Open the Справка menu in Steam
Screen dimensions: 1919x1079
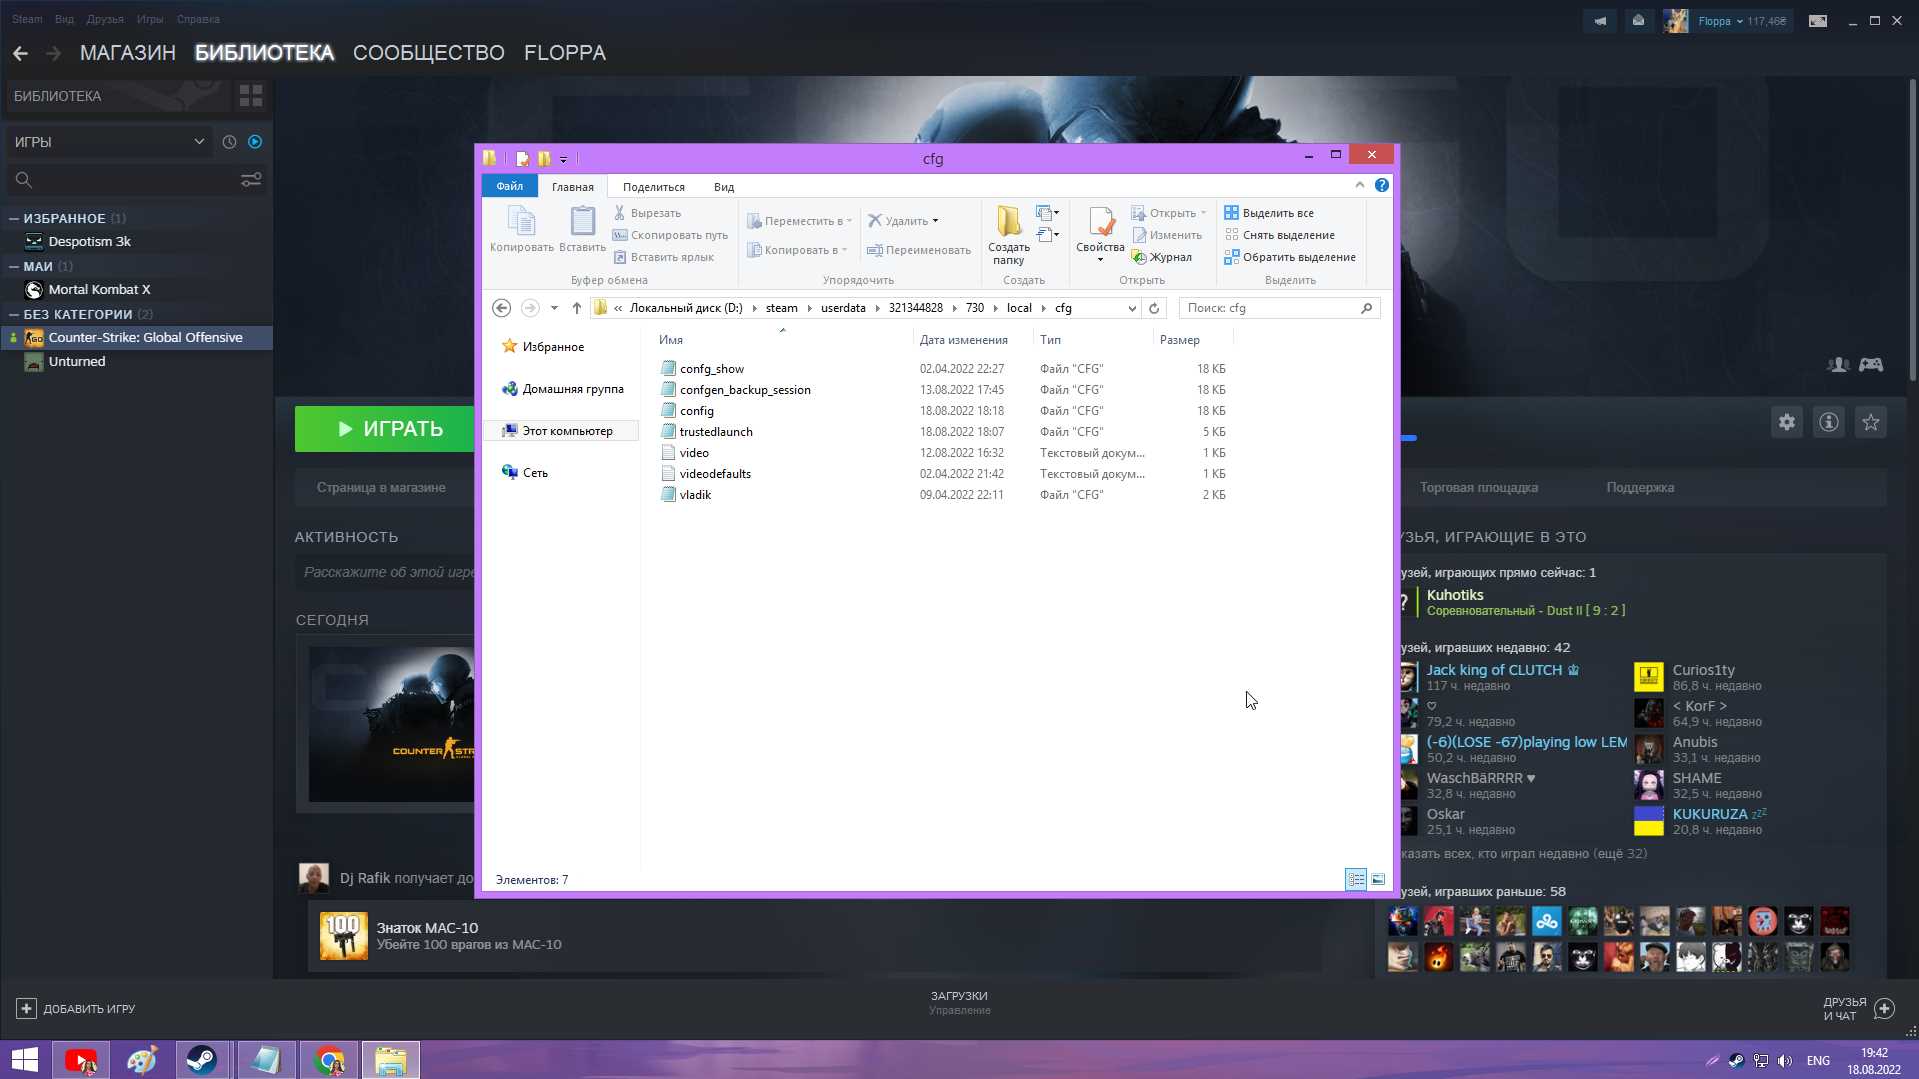pos(198,19)
